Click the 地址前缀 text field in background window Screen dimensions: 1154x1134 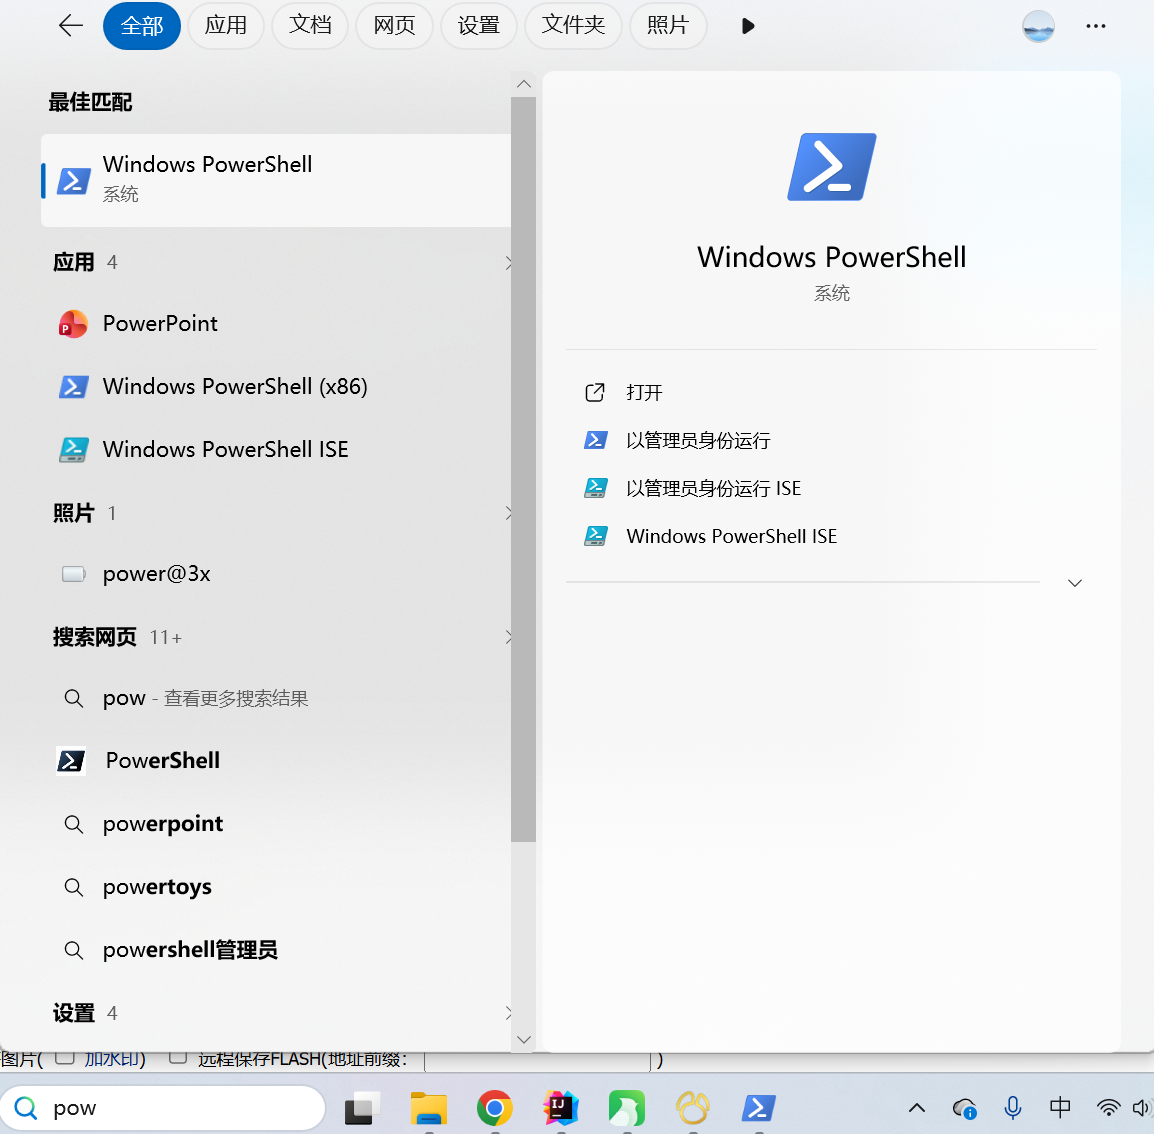(x=538, y=1060)
